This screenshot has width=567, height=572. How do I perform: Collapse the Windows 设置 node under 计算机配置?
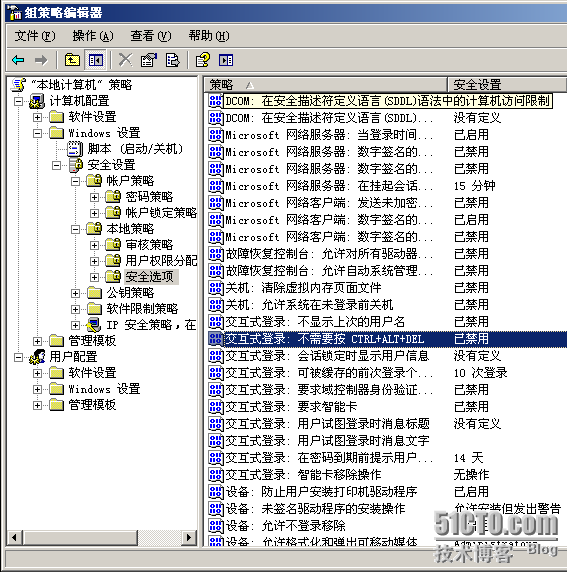[x=37, y=133]
